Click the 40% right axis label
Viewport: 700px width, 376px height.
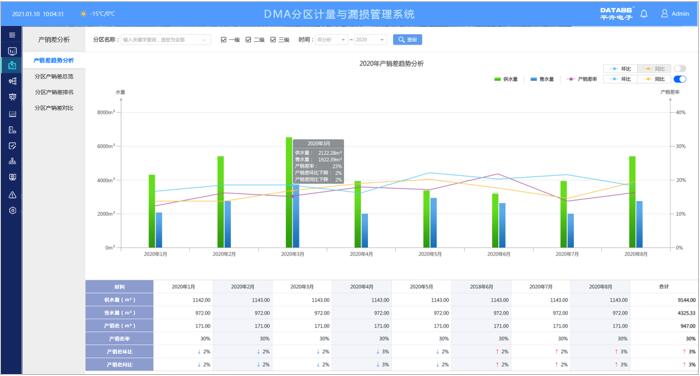tap(680, 113)
